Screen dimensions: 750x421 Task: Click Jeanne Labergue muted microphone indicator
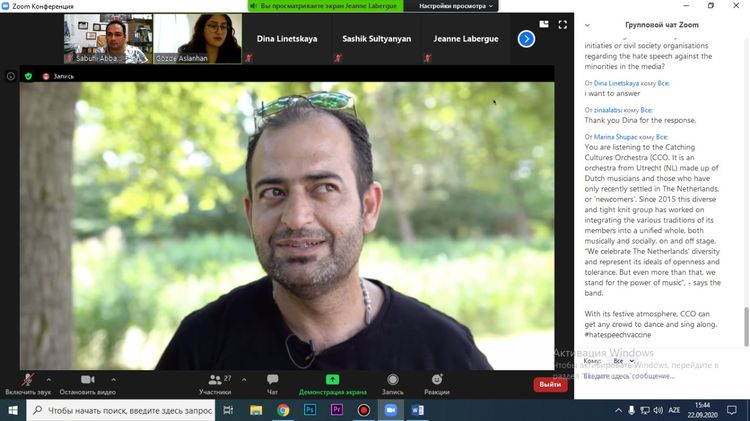(428, 58)
